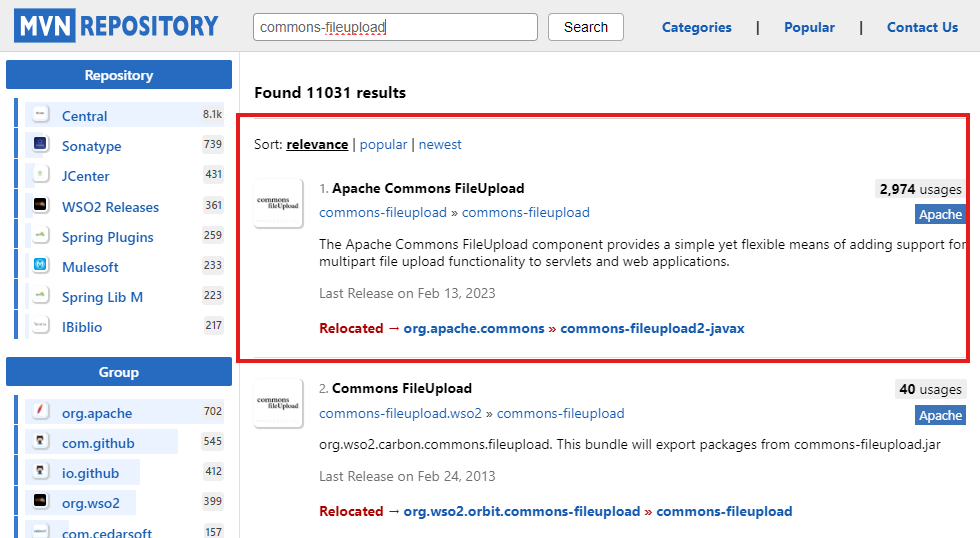Click Apache license tag on first result
This screenshot has width=980, height=538.
pos(940,214)
